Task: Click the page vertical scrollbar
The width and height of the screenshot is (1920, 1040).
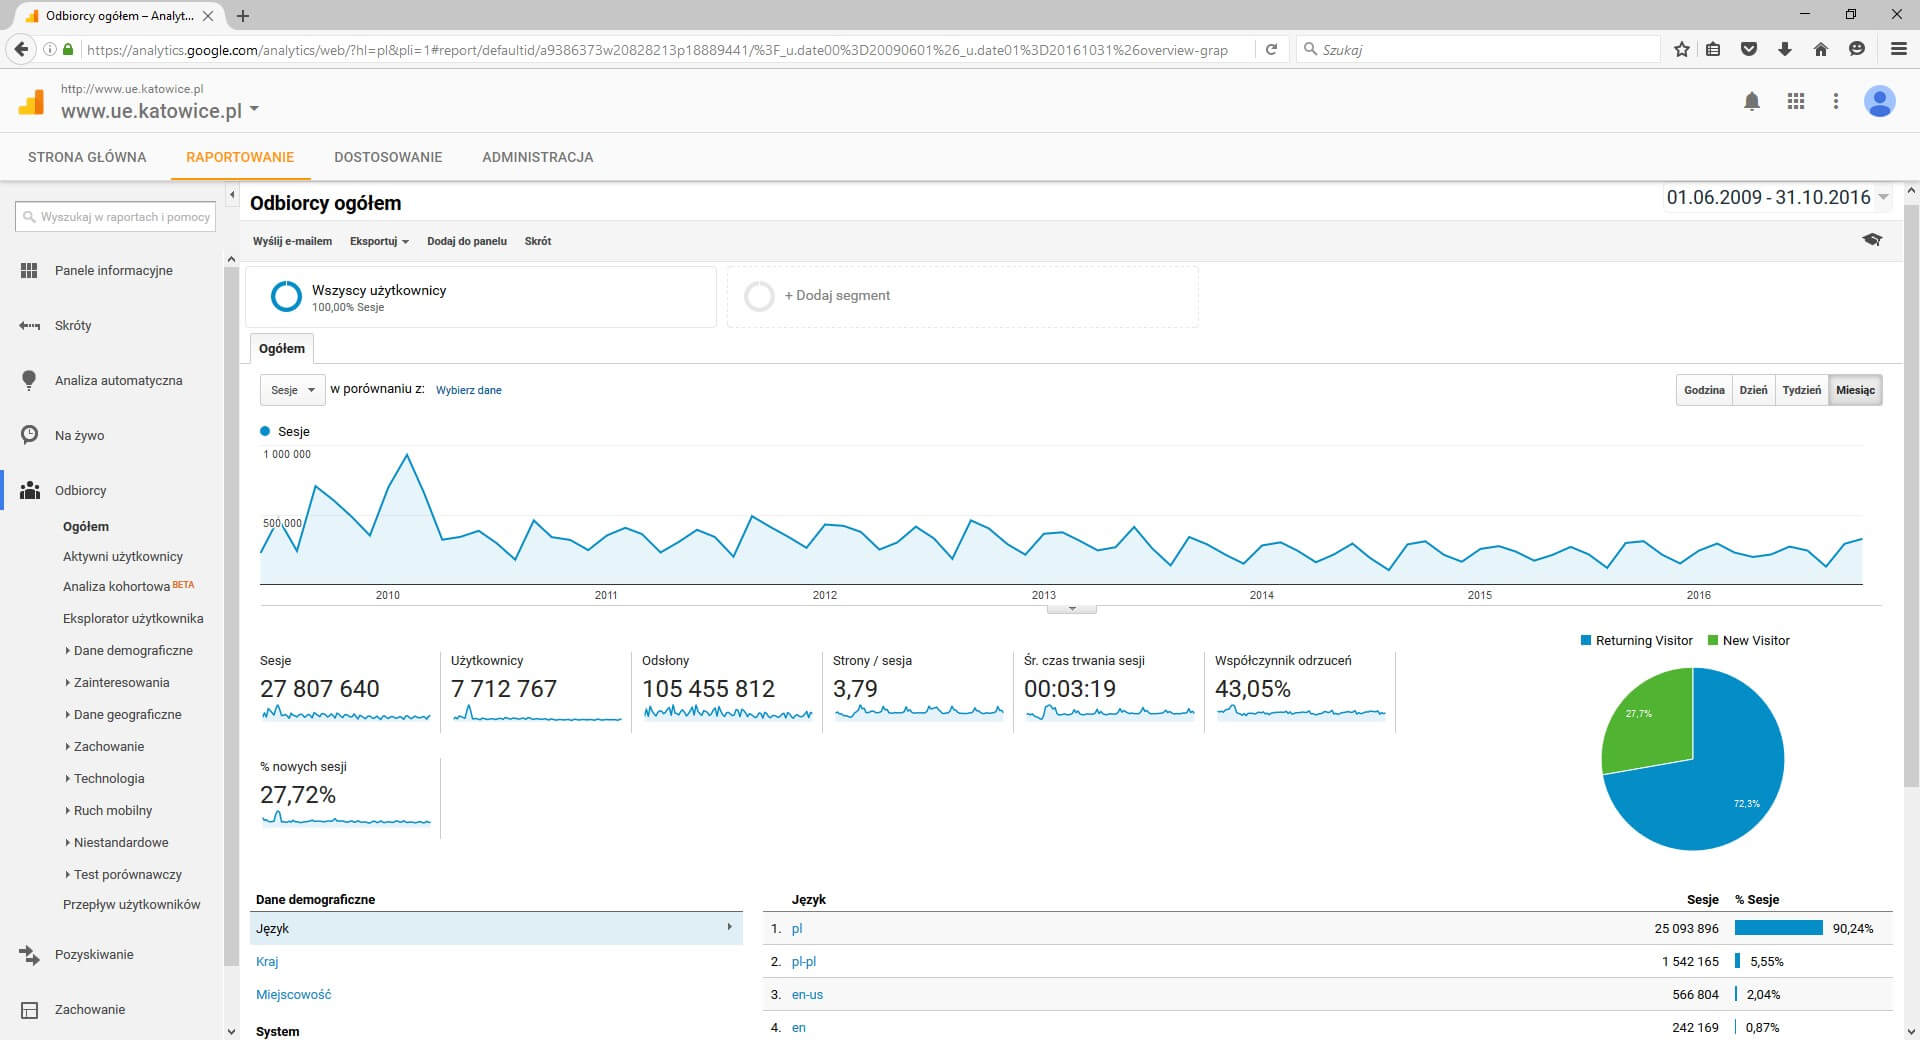Action: pos(1911,494)
